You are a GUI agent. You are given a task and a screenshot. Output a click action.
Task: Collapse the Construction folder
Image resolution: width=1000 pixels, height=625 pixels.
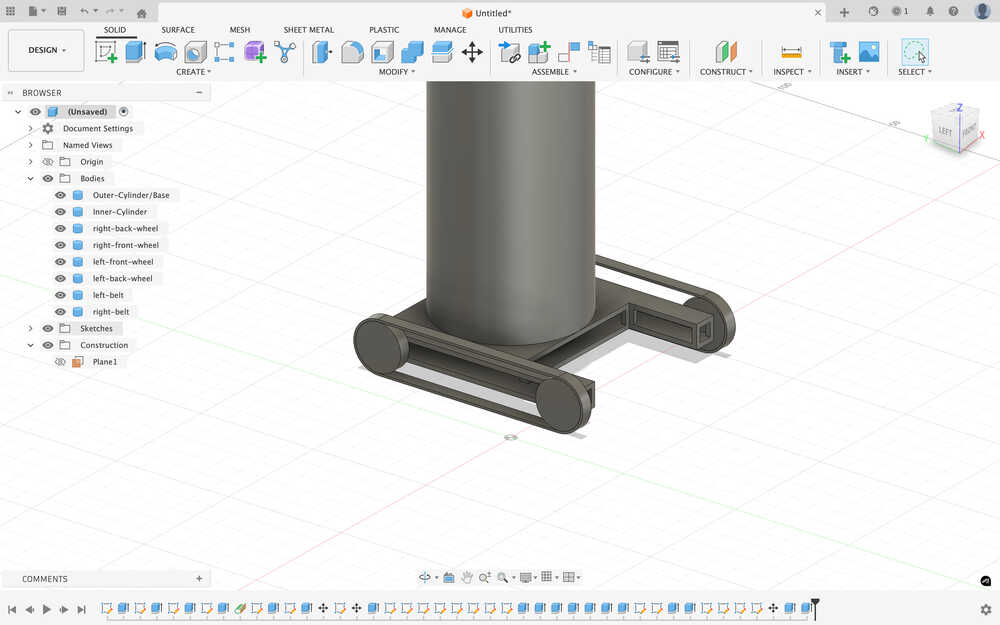coord(30,345)
